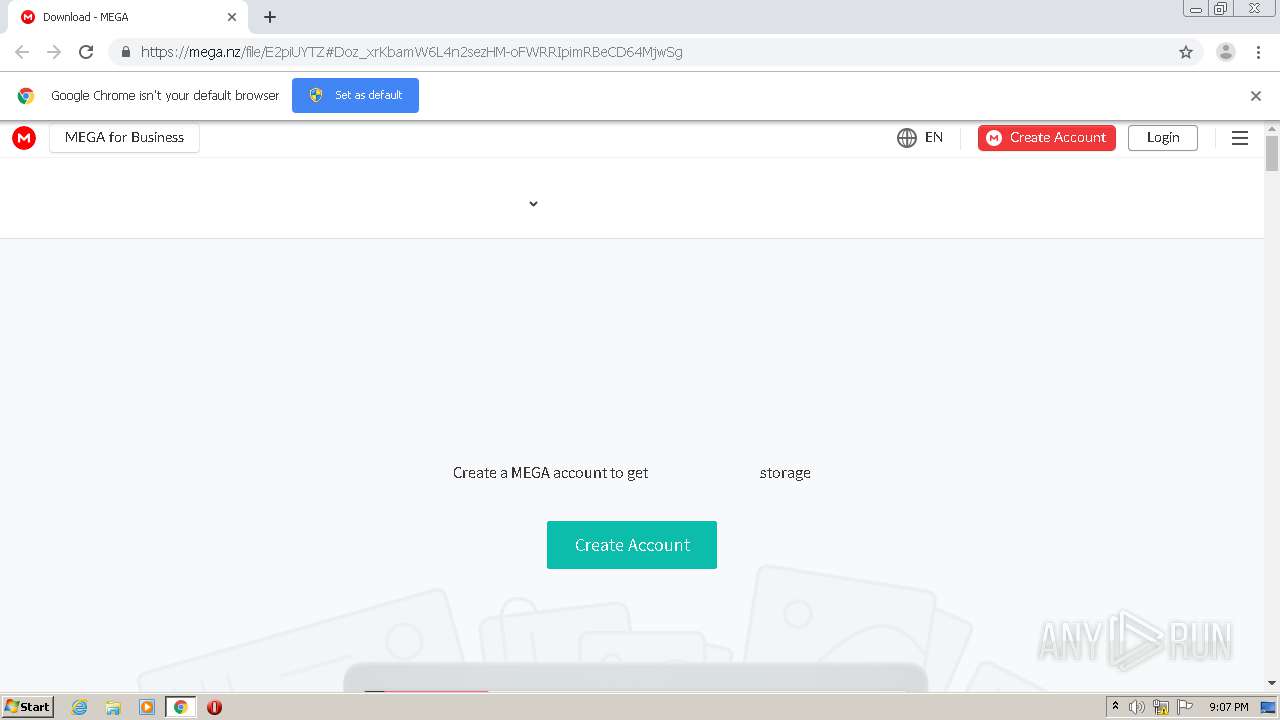Show hidden system tray icons
1280x720 pixels.
pos(1115,707)
